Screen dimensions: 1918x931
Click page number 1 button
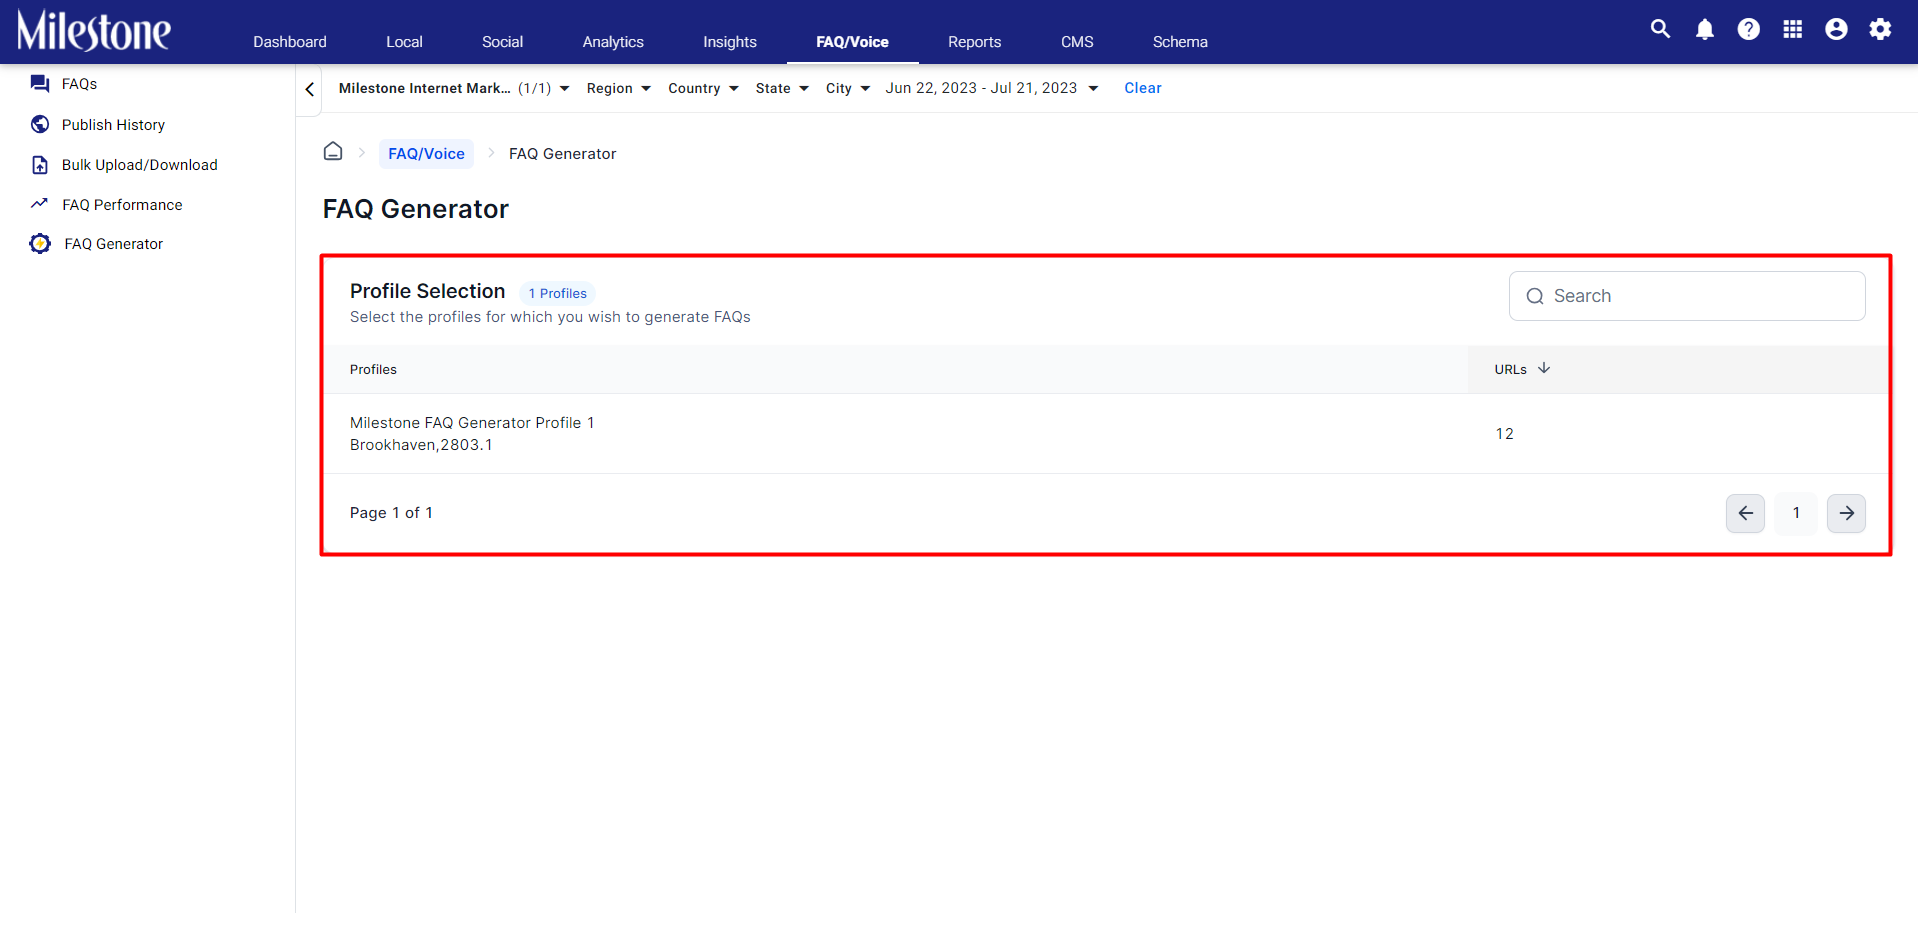1796,513
